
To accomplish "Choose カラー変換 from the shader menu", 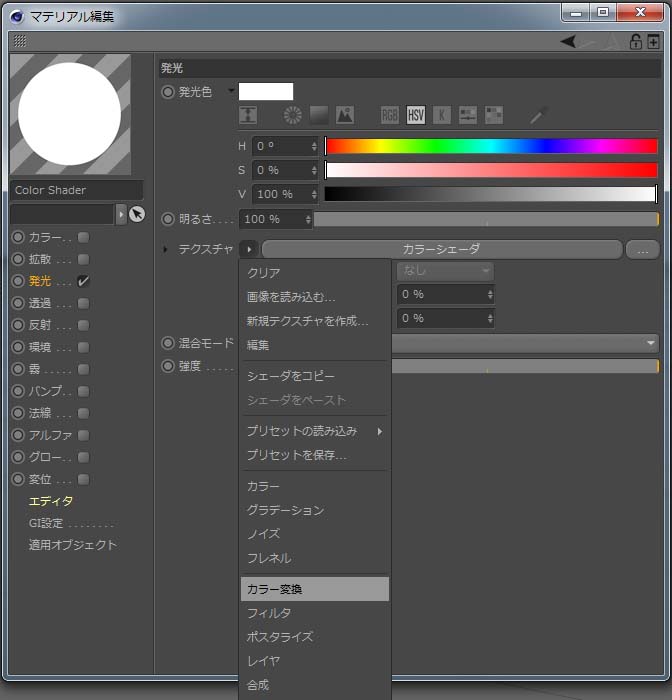I will click(313, 589).
